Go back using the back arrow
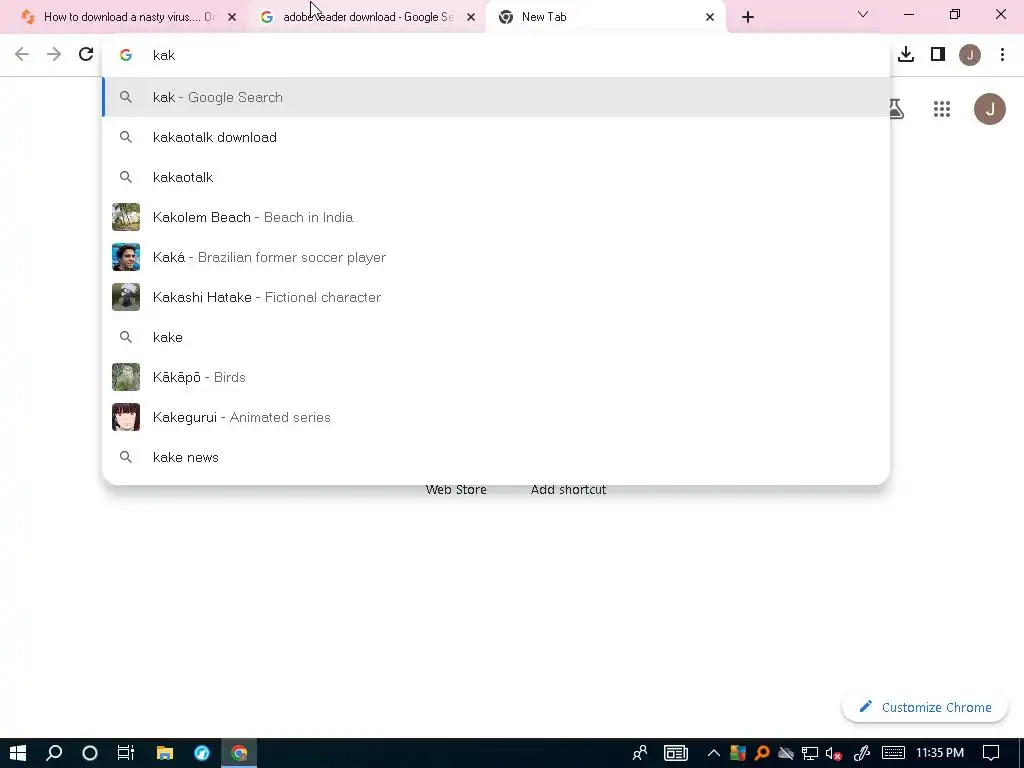 [22, 54]
